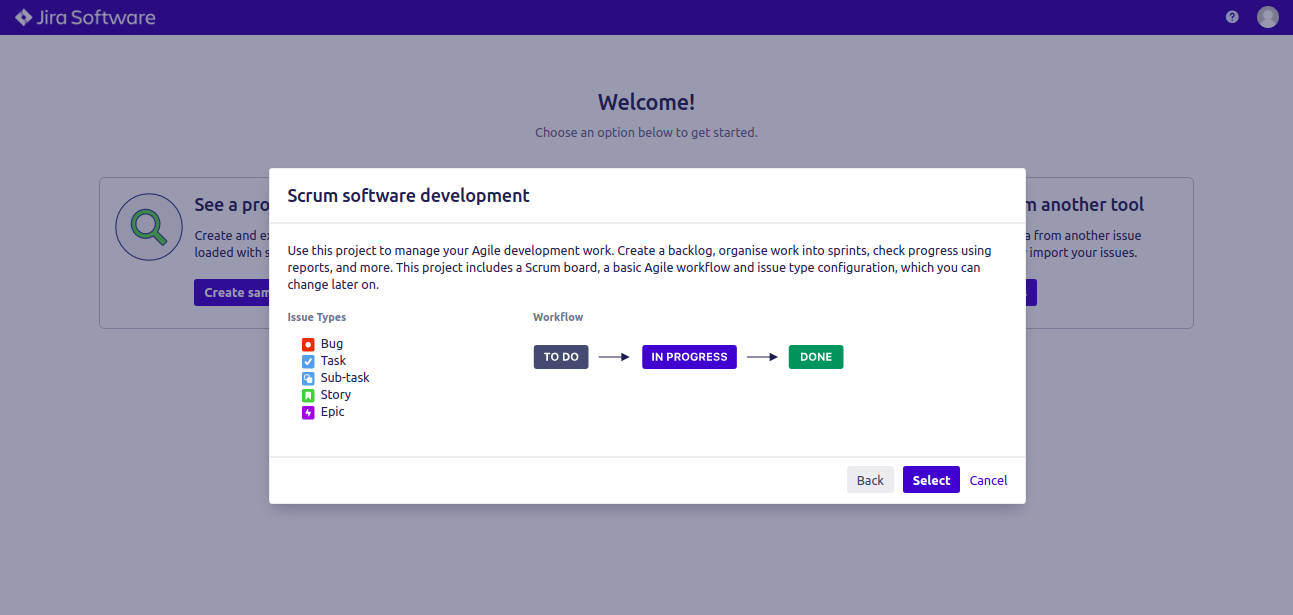Go back with the Back button

point(870,480)
